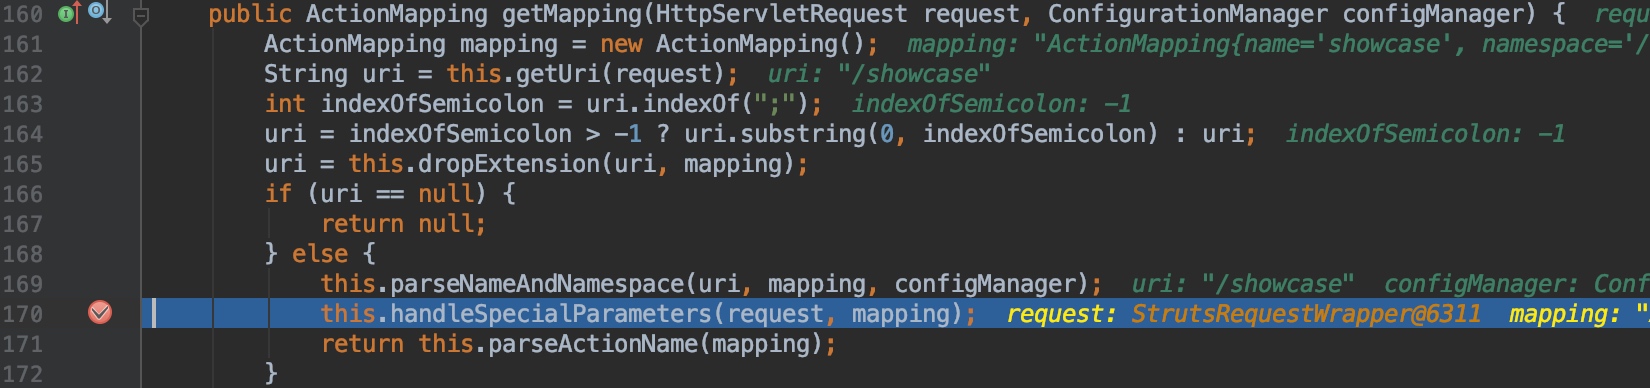This screenshot has width=1650, height=388.
Task: Click the inline hint indexOfSemicolon: -1 on line 163
Action: (x=992, y=104)
